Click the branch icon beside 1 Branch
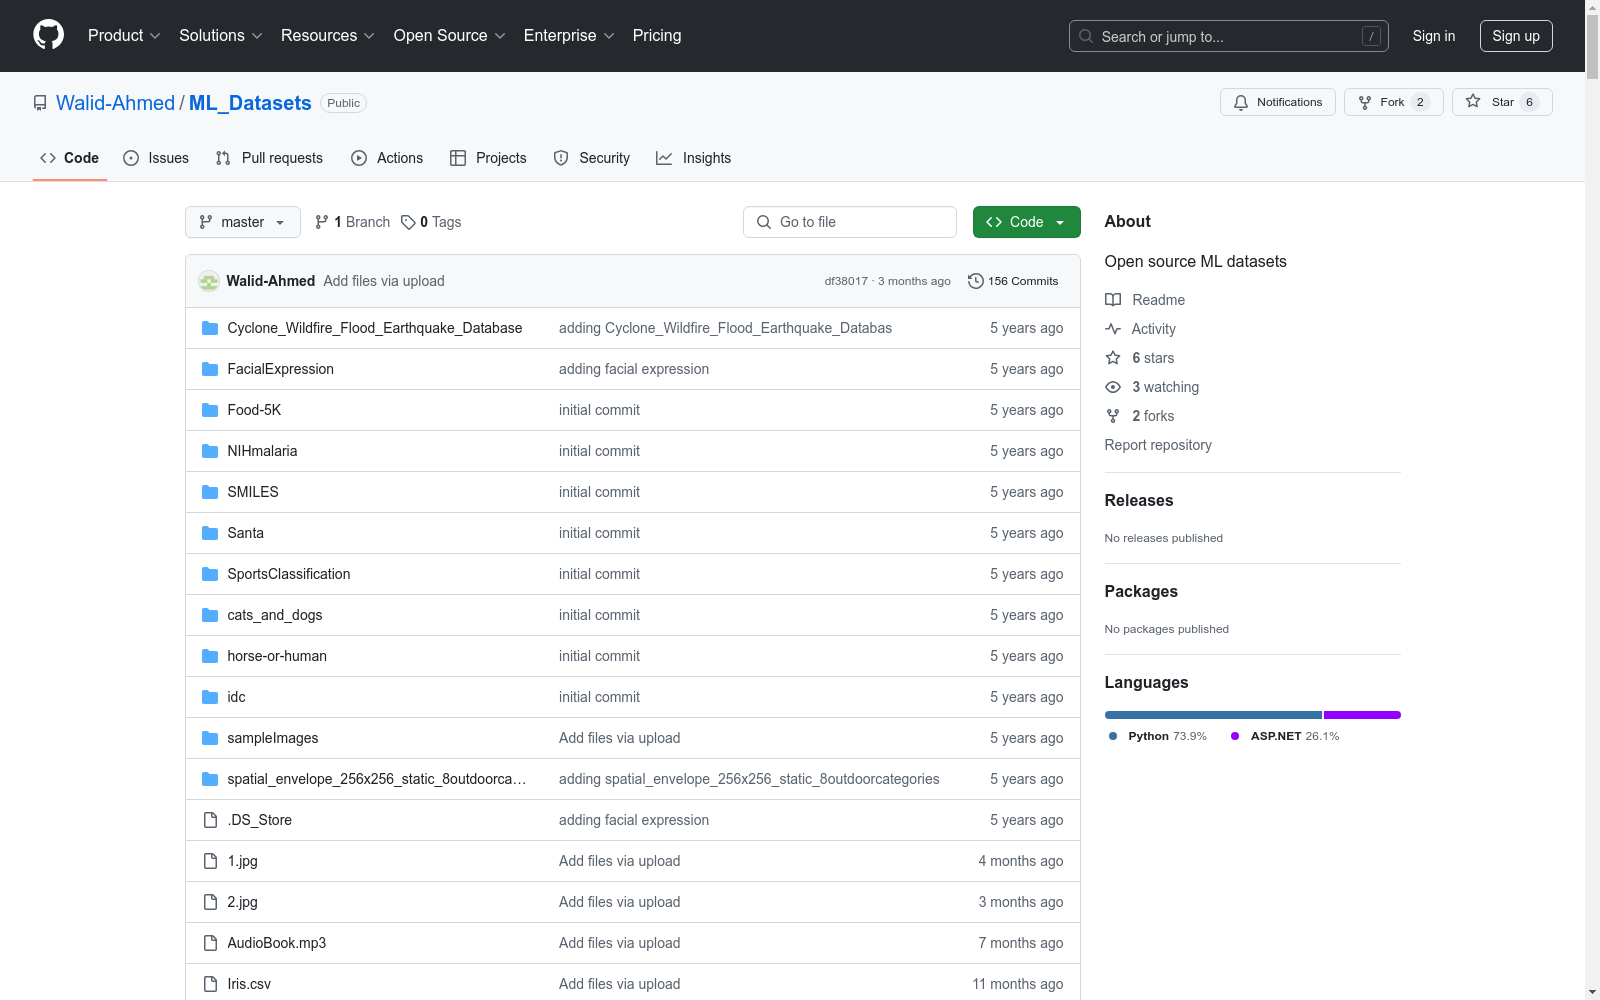The image size is (1600, 1000). 322,222
